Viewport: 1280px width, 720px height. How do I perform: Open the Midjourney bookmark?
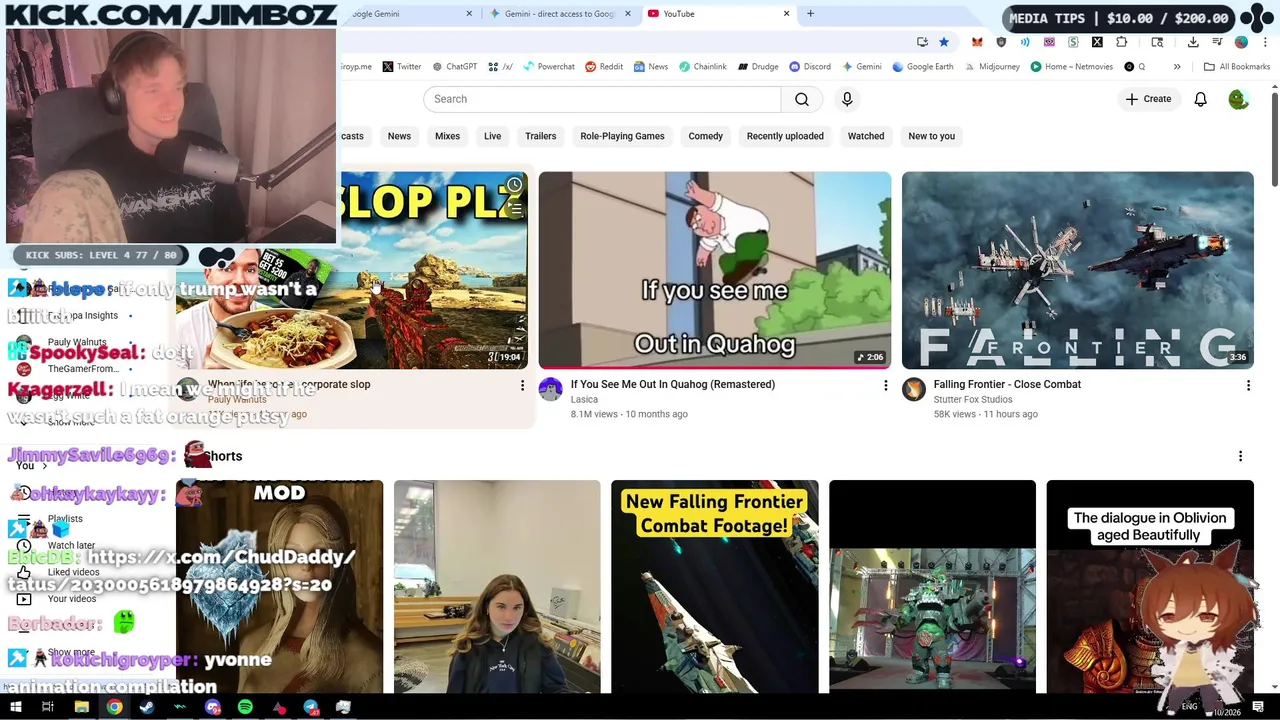click(x=991, y=67)
